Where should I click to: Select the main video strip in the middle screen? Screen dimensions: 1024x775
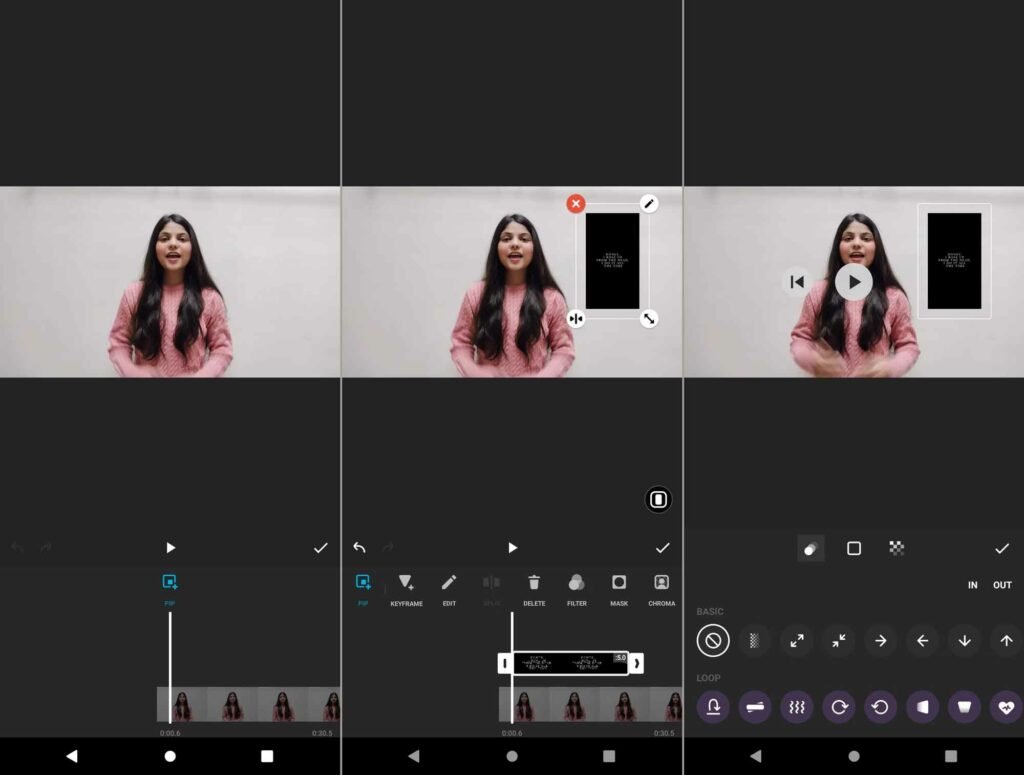tap(590, 704)
